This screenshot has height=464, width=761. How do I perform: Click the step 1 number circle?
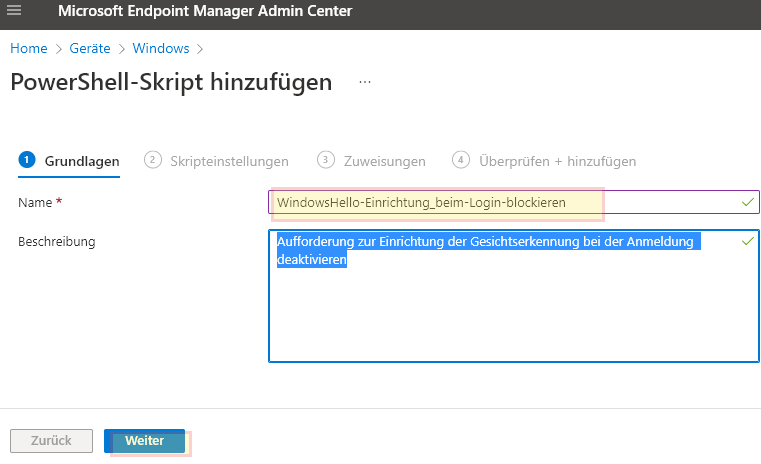[27, 160]
